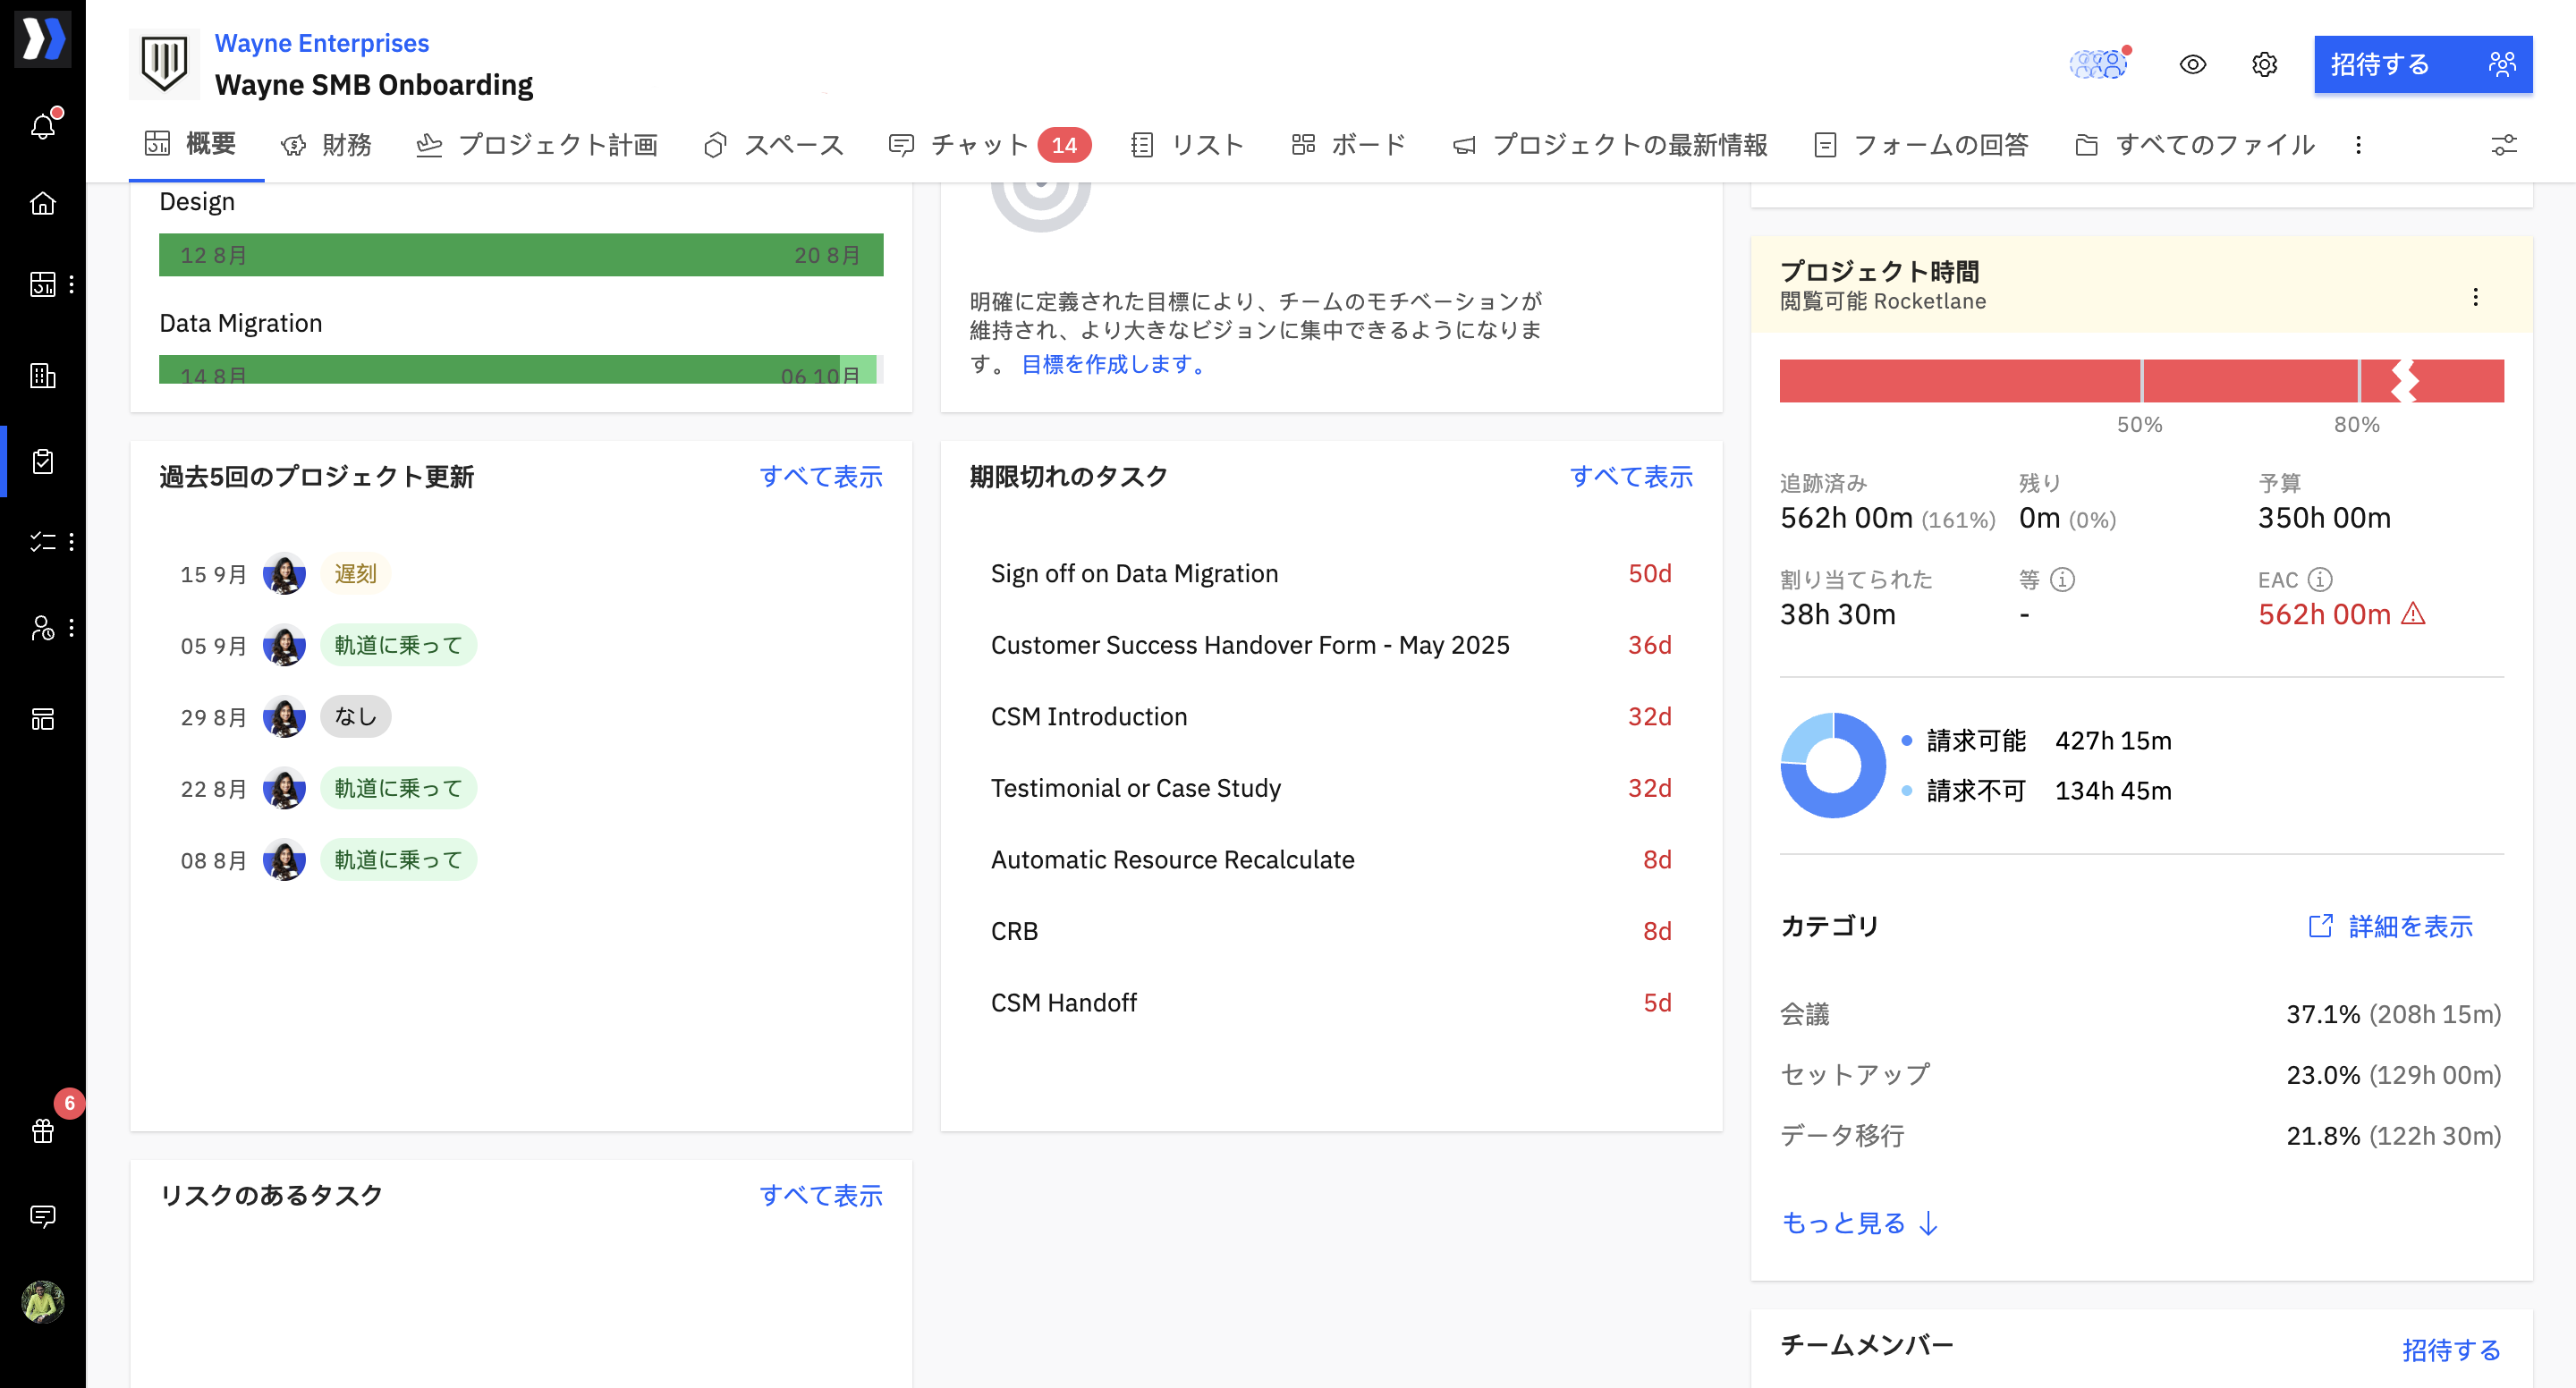The image size is (2576, 1388).
Task: Open settings gear icon in header
Action: [x=2264, y=64]
